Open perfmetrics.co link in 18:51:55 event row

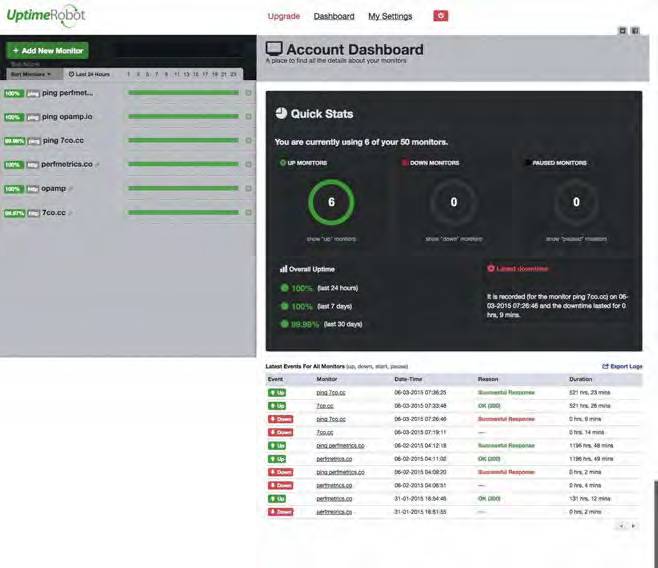(334, 512)
